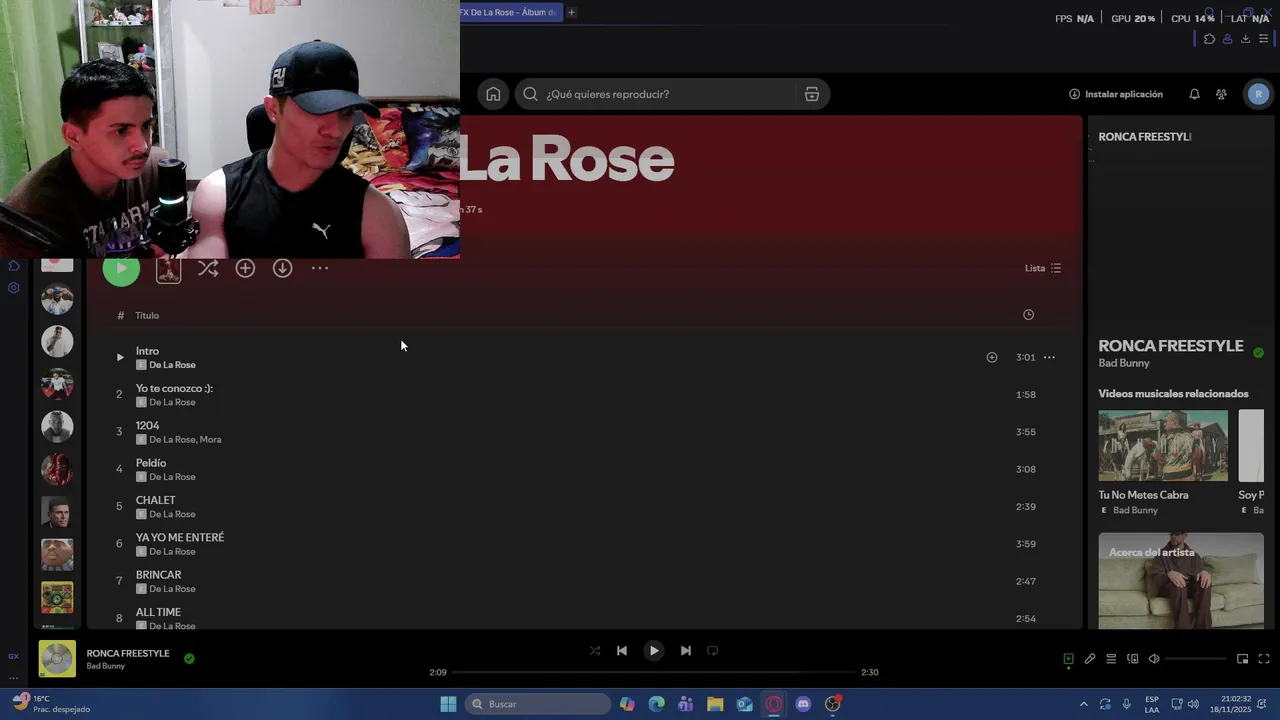Open De La Rose artist link under Intro
Image resolution: width=1280 pixels, height=720 pixels.
coord(172,365)
